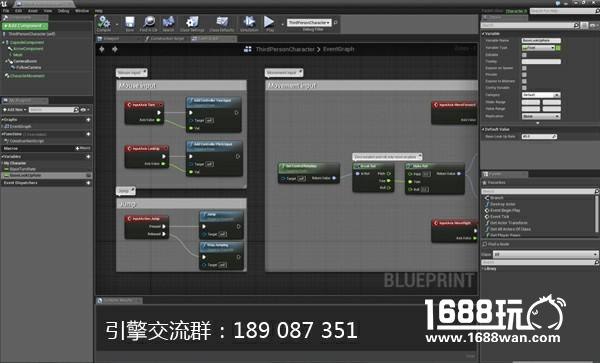600x363 pixels.
Task: Switch to the Construction Script tab
Action: (x=167, y=39)
